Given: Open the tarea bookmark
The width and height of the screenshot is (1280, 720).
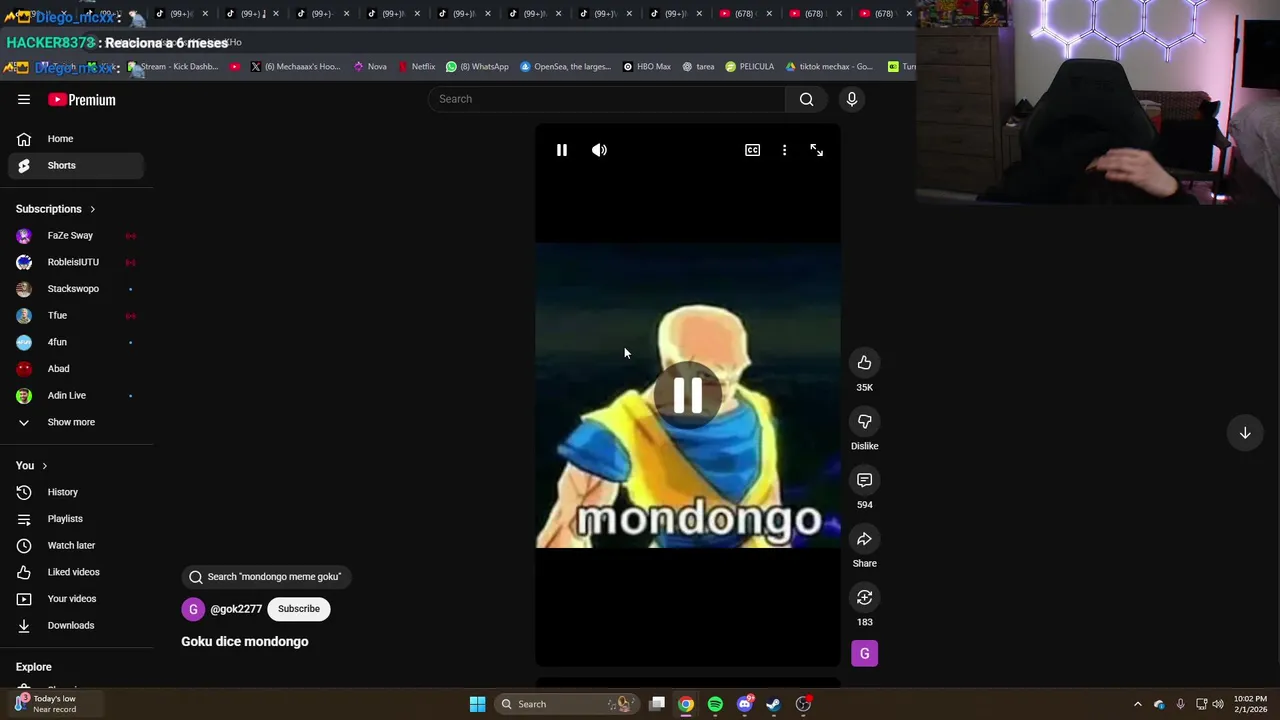Looking at the screenshot, I should (x=698, y=67).
